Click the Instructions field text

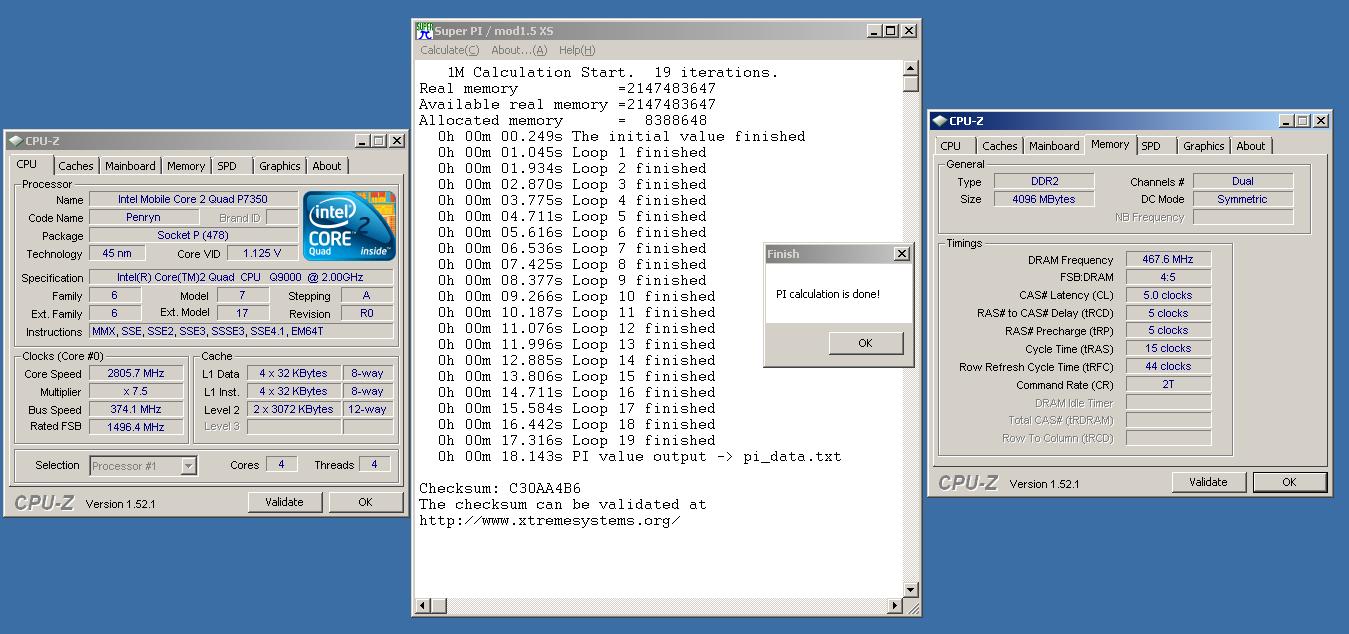(241, 331)
